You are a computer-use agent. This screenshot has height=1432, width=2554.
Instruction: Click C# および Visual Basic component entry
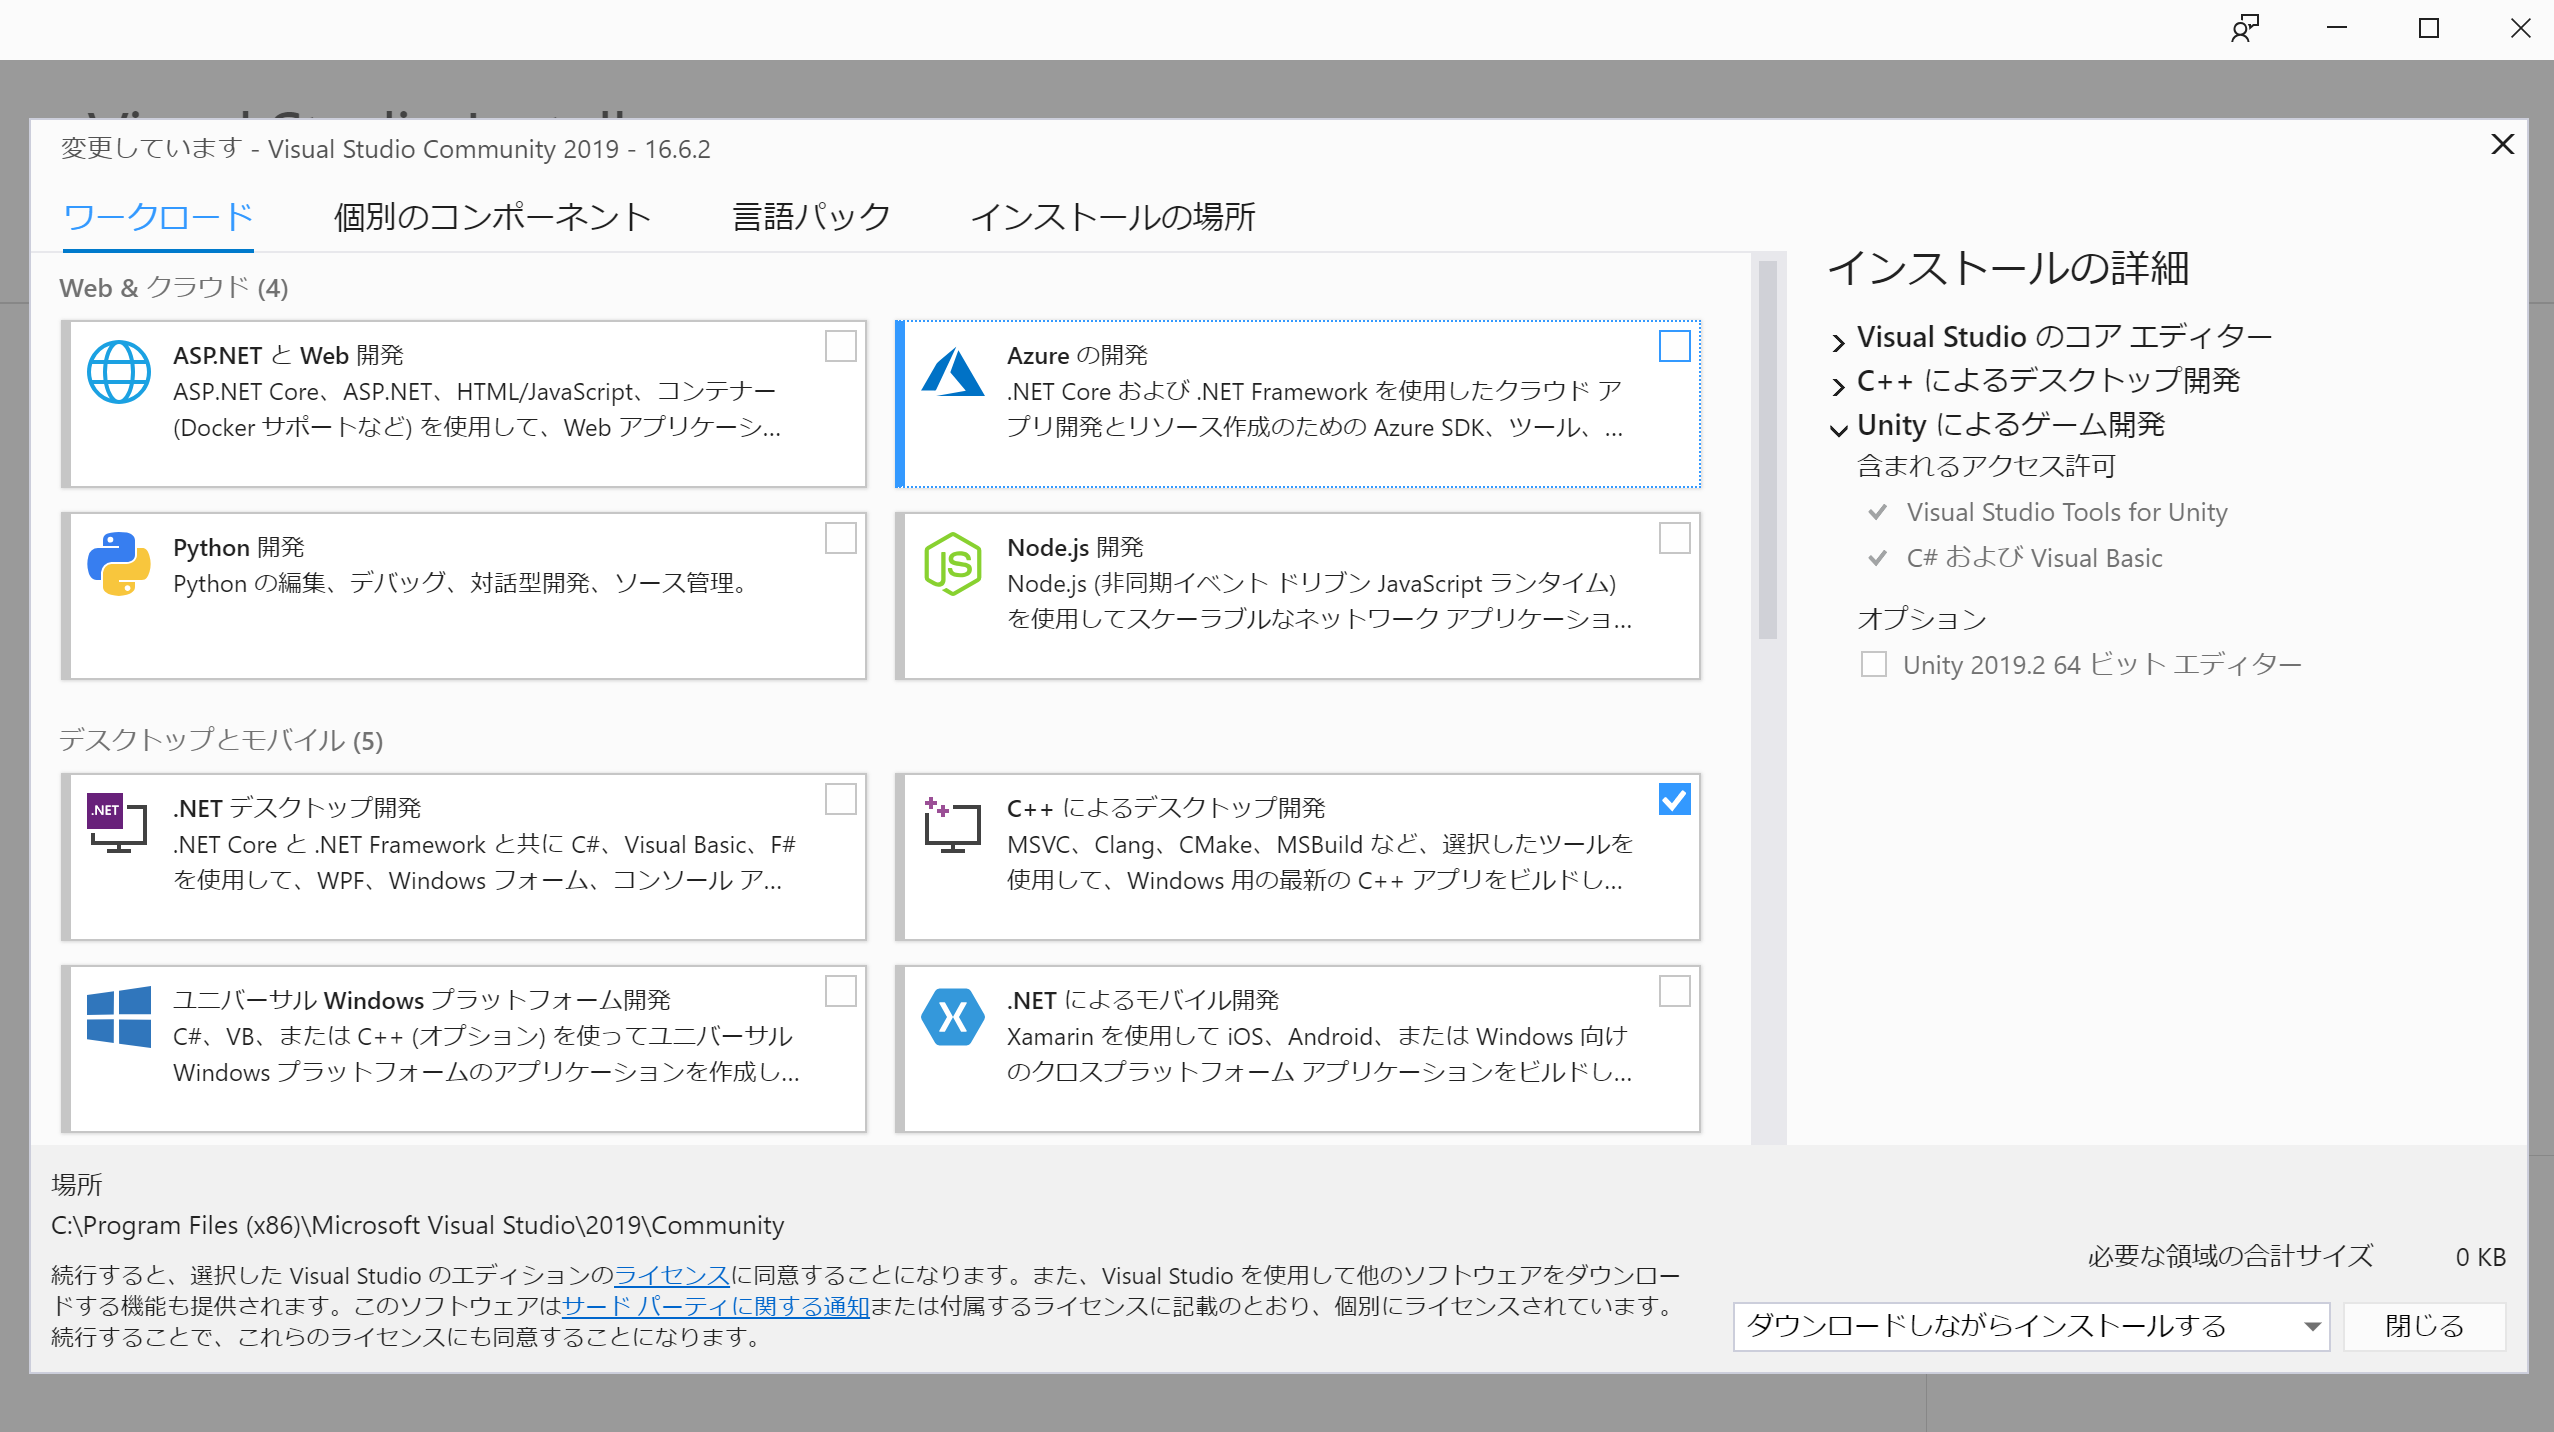tap(2034, 558)
